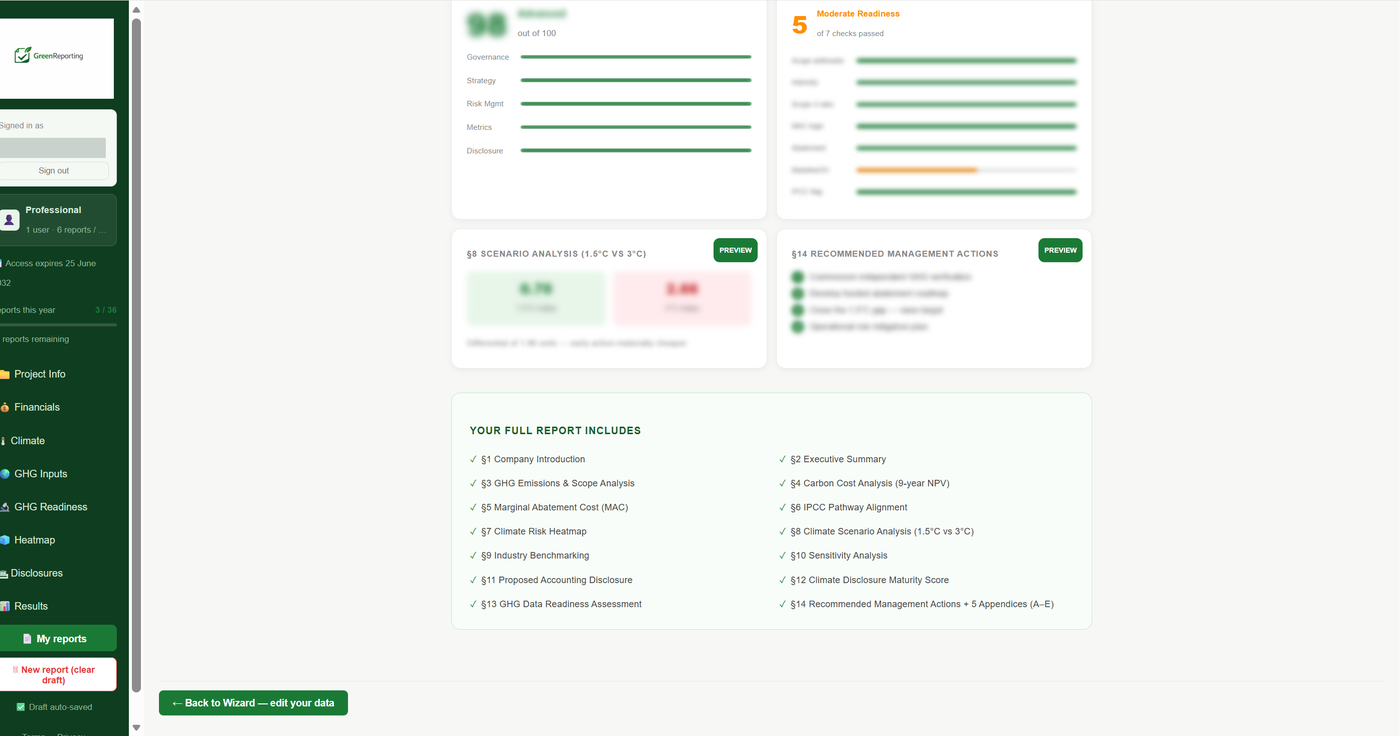1400x736 pixels.
Task: Click the '1 user · 6 reports' plan details
Action: pyautogui.click(x=66, y=230)
